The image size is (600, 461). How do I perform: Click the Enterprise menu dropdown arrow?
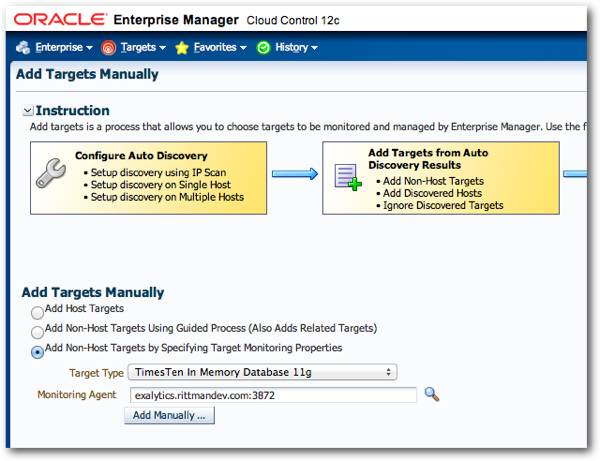[x=89, y=48]
